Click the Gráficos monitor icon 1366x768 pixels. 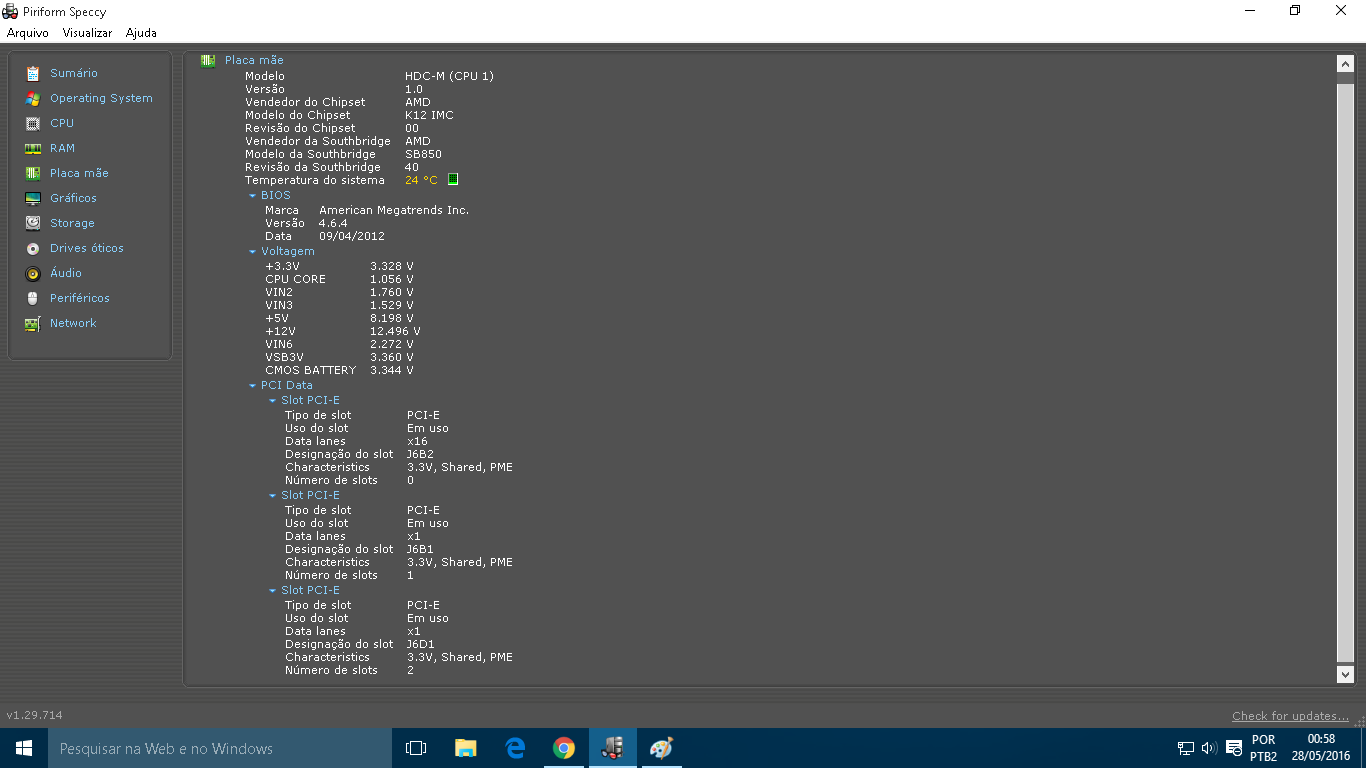point(33,198)
